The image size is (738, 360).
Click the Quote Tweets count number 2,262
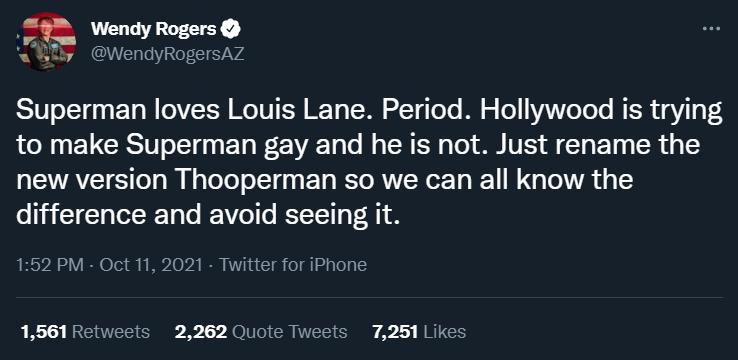pyautogui.click(x=201, y=332)
